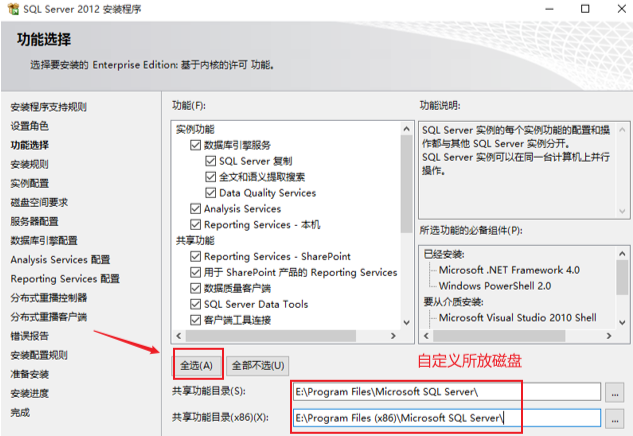Click 分布式重播控制器 step in sidebar
The height and width of the screenshot is (436, 633).
pos(49,298)
